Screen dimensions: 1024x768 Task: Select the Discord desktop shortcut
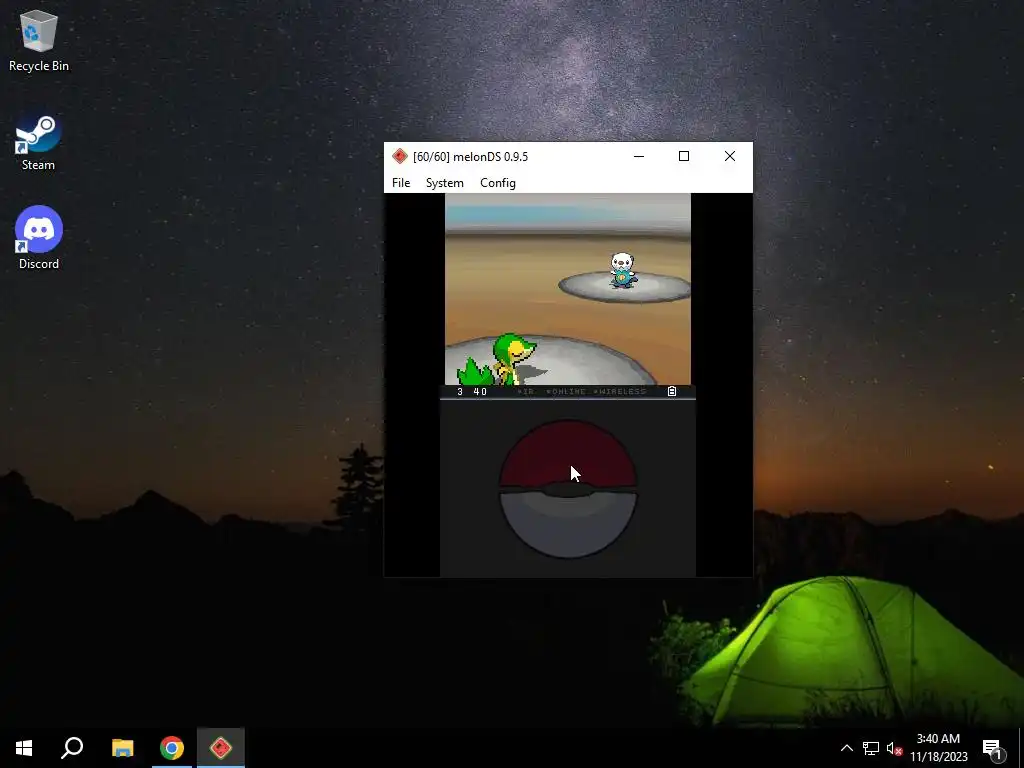tap(39, 238)
